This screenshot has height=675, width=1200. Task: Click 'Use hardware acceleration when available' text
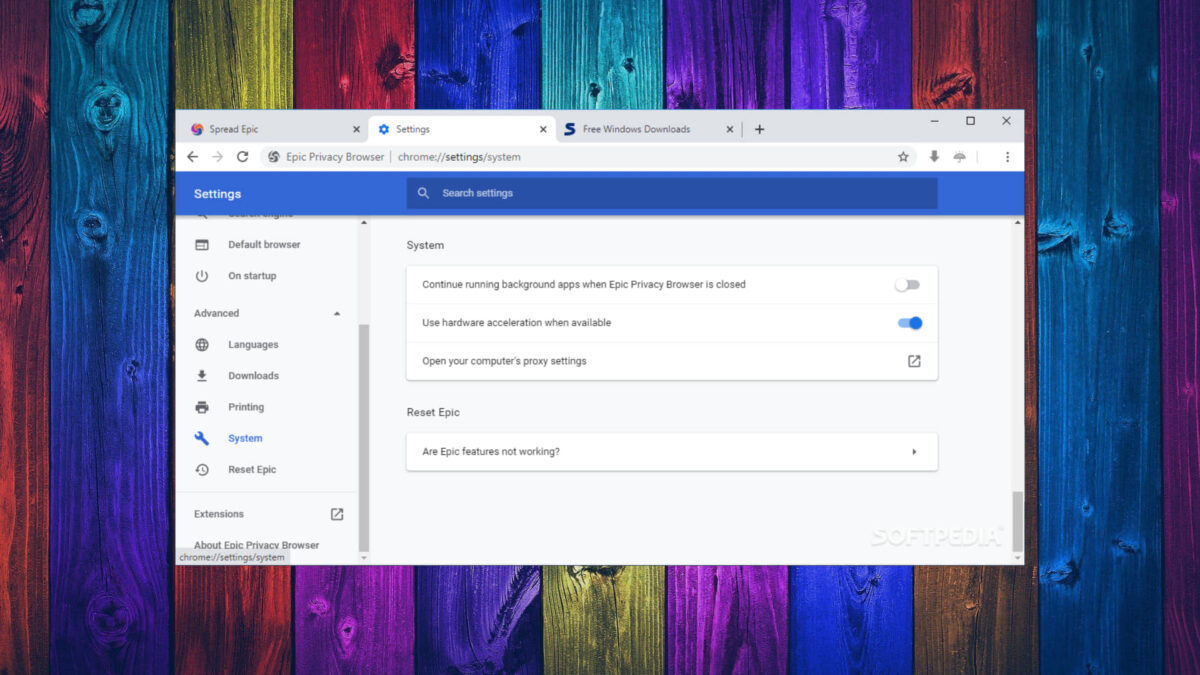point(516,323)
